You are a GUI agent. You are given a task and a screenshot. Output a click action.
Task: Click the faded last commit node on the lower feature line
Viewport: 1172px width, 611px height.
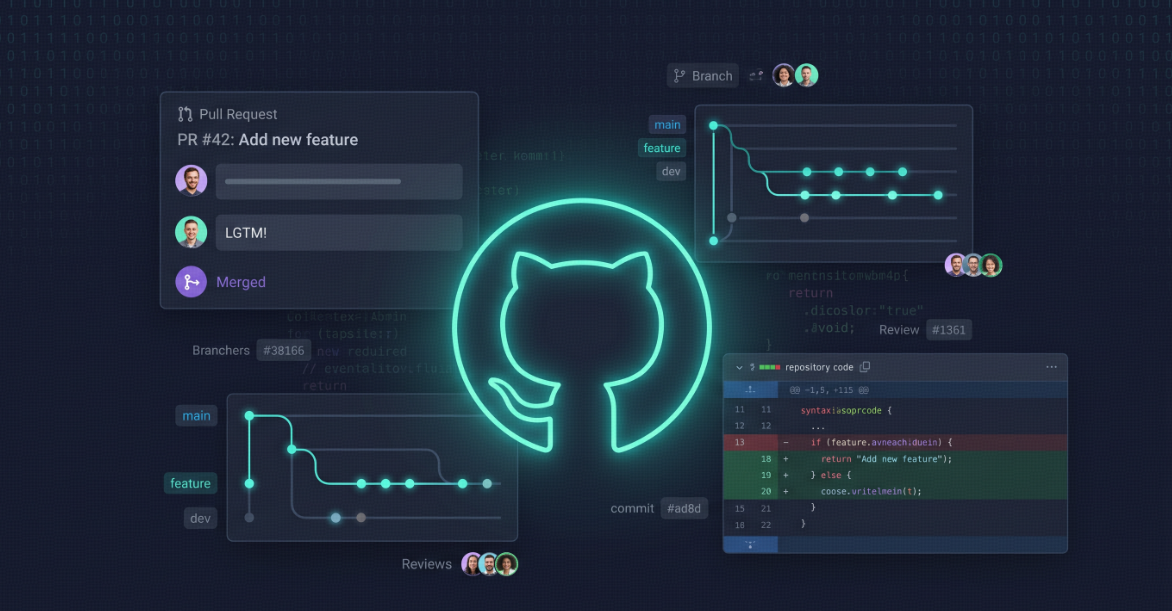pos(487,484)
